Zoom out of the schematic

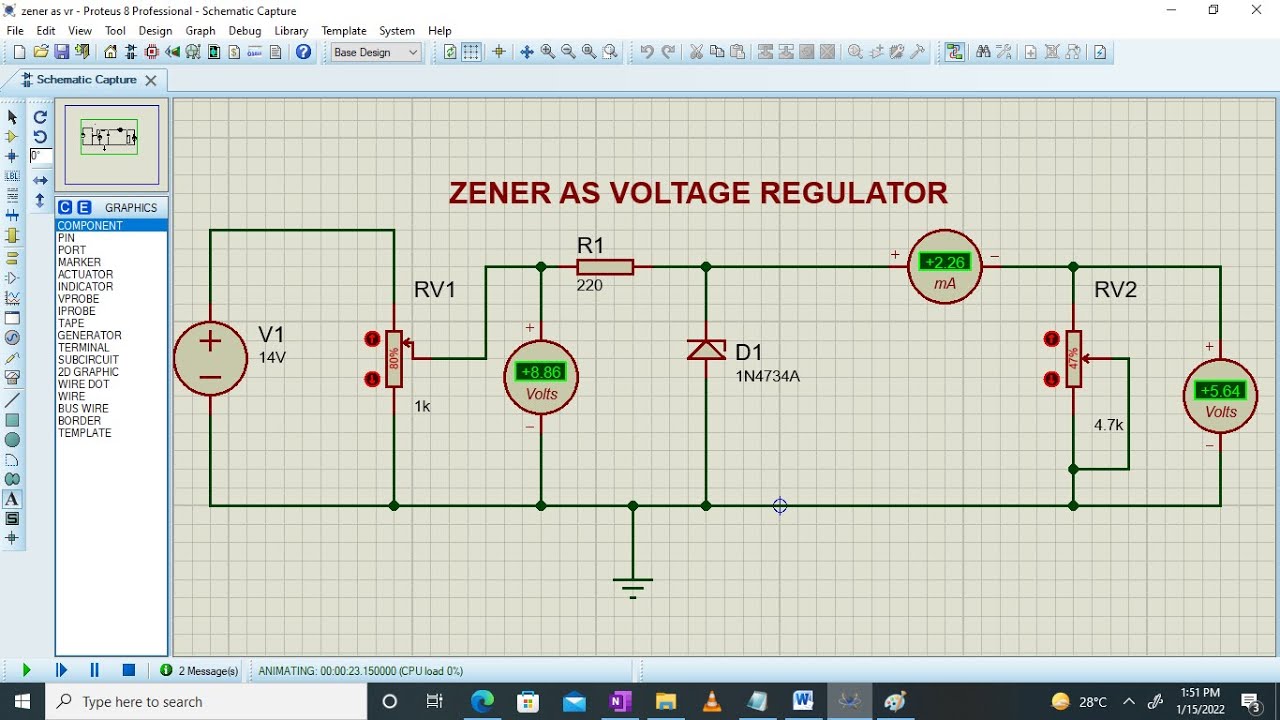tap(568, 52)
